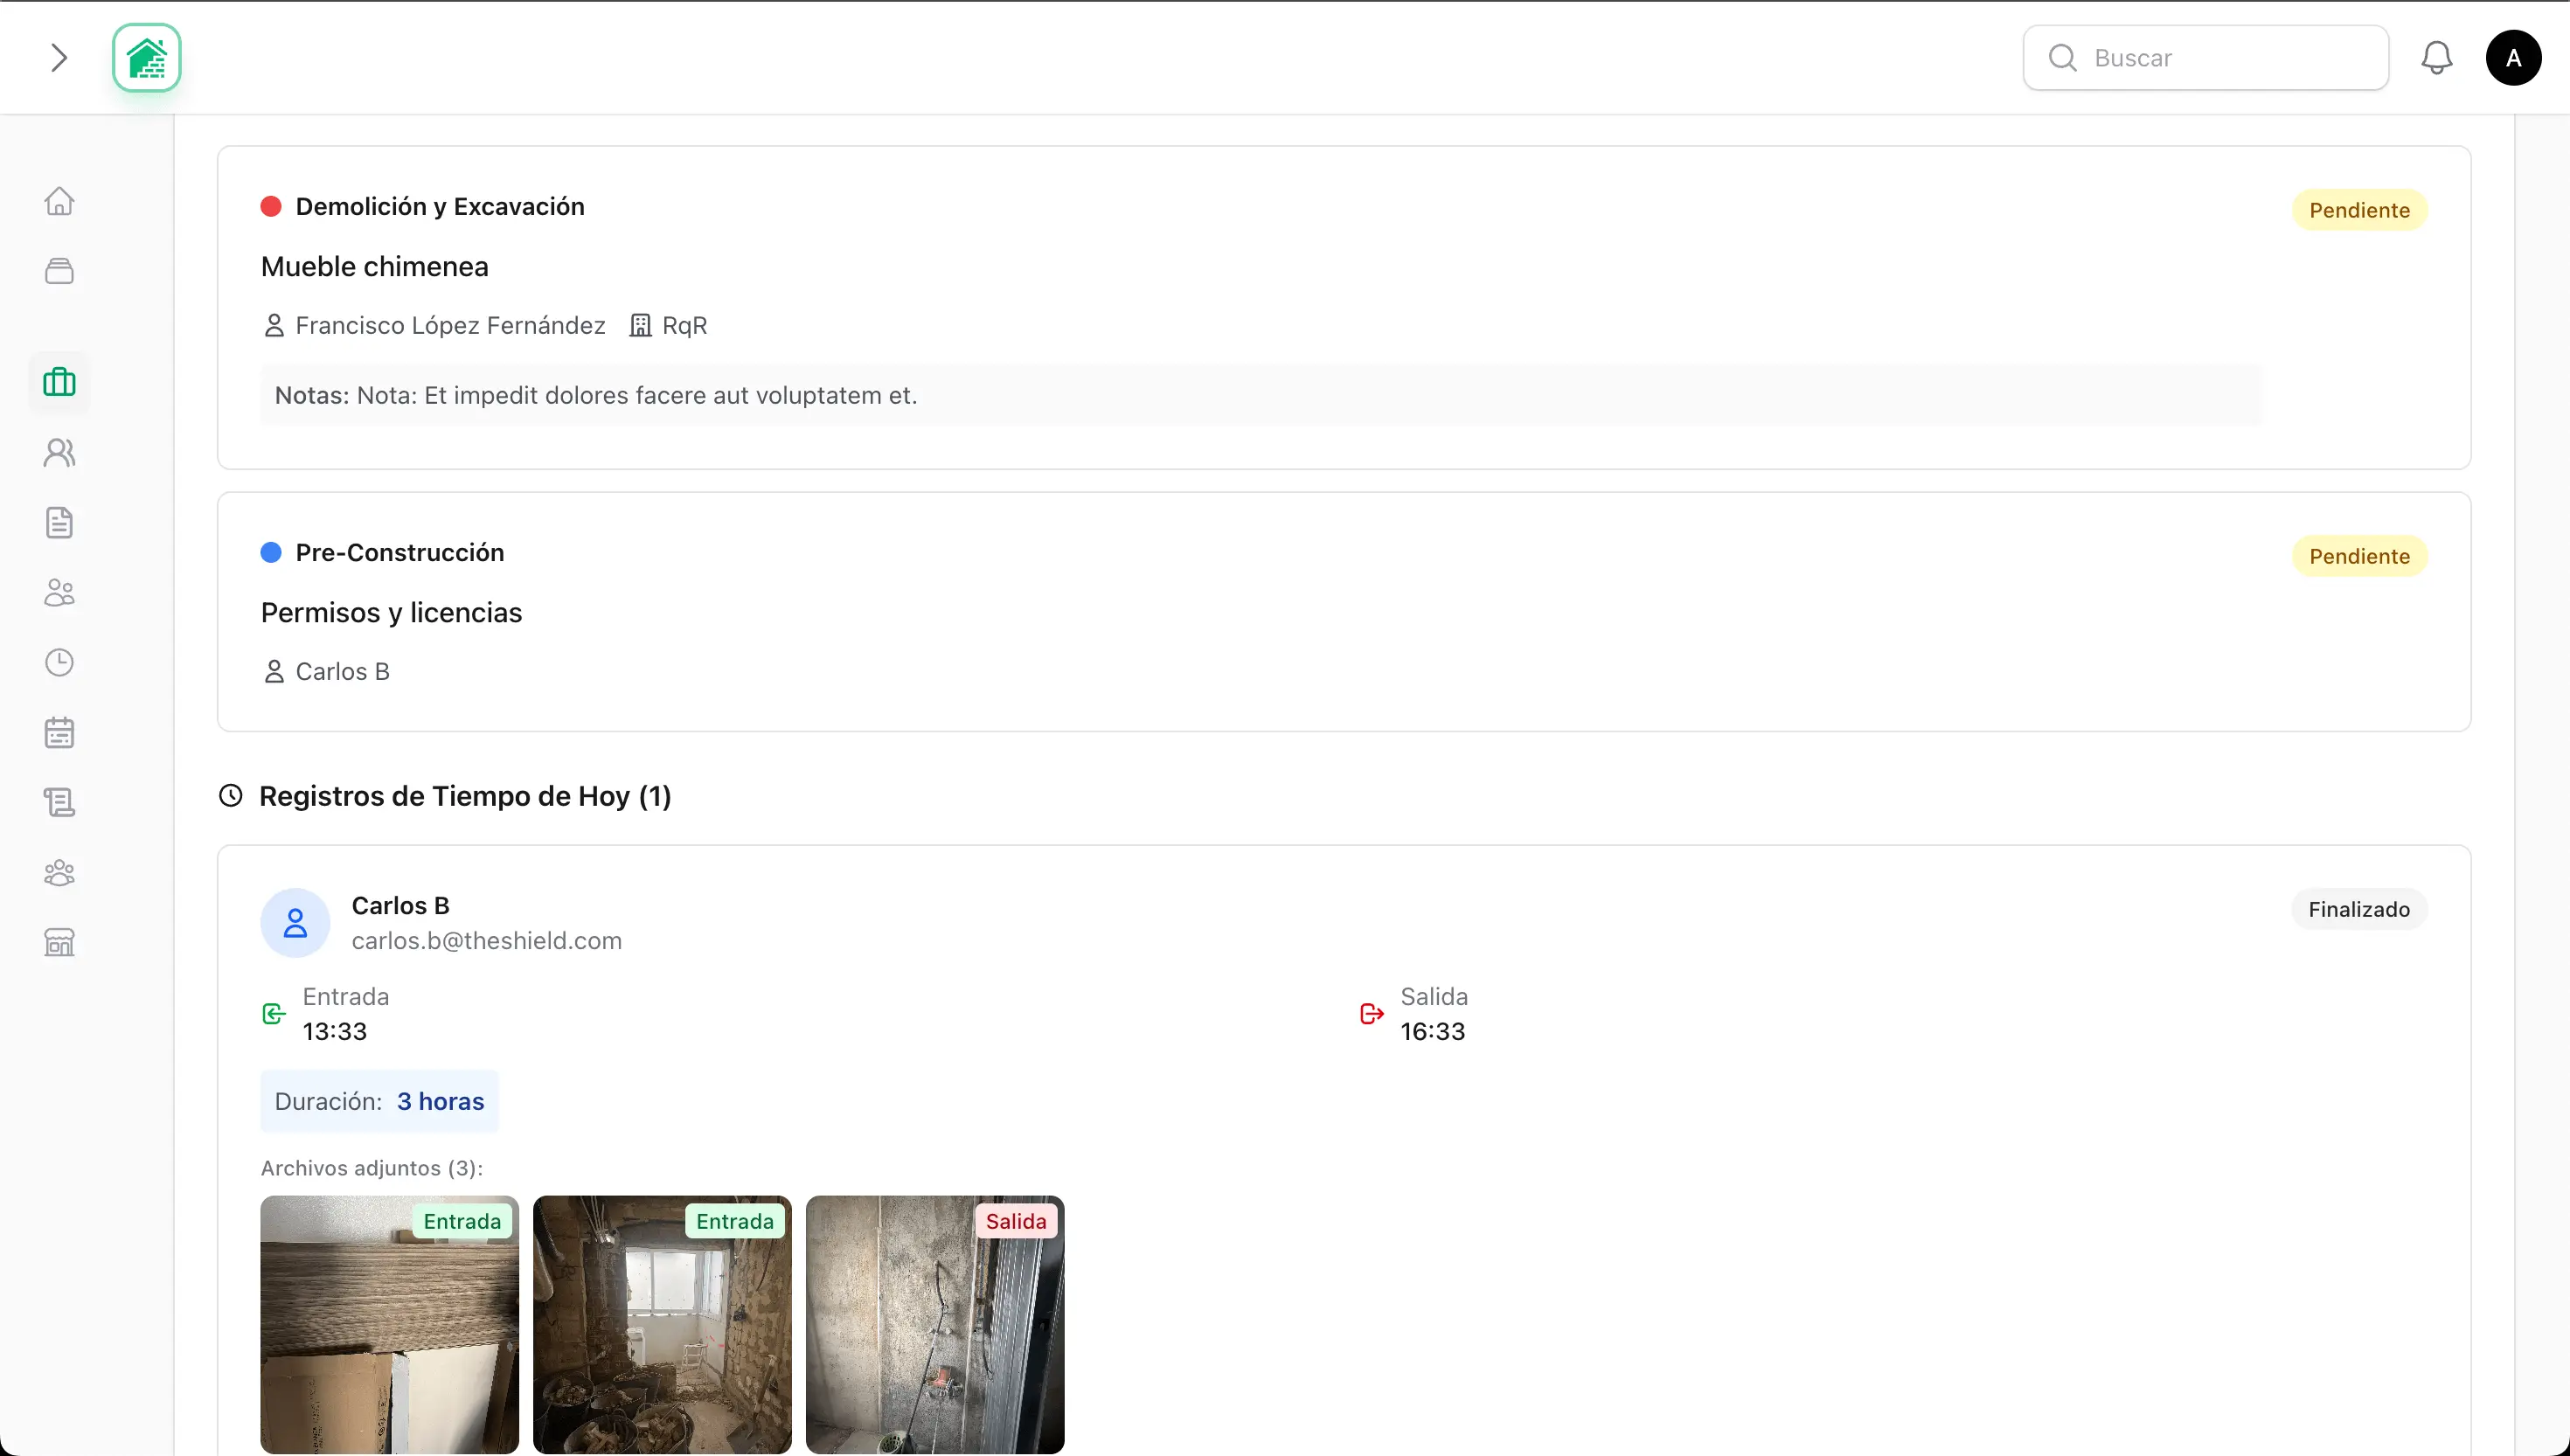
Task: Open the first Entrada photo thumbnail
Action: [389, 1324]
